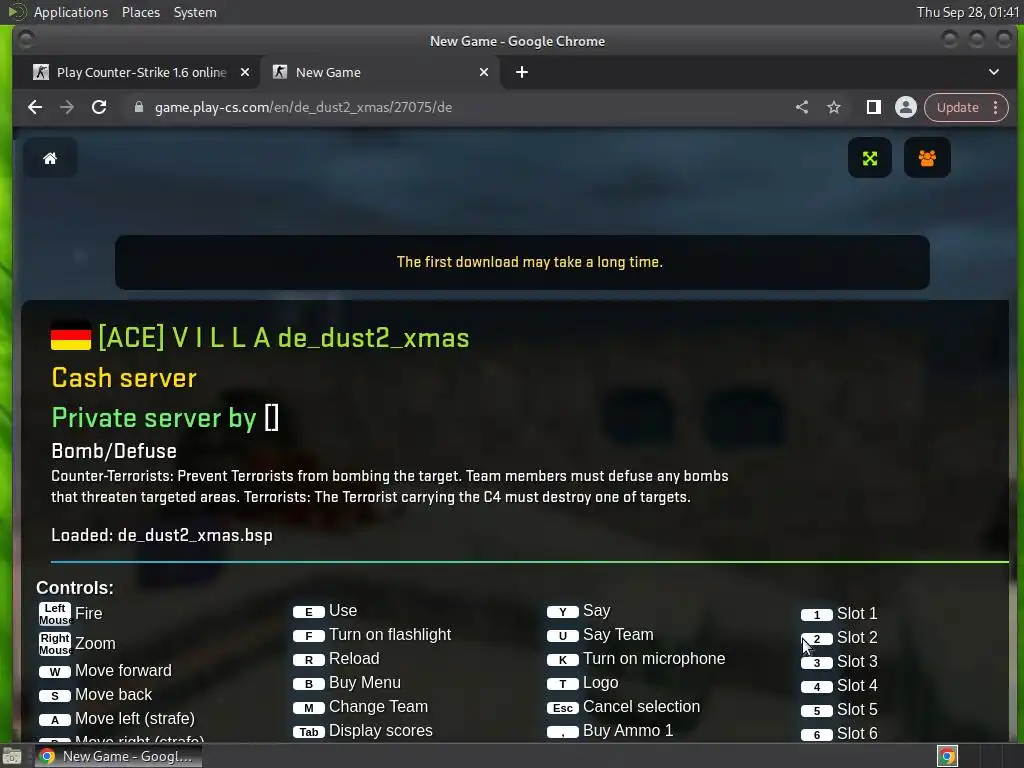Click the A key for Move left
Screen dimensions: 1024x768
[x=55, y=720]
